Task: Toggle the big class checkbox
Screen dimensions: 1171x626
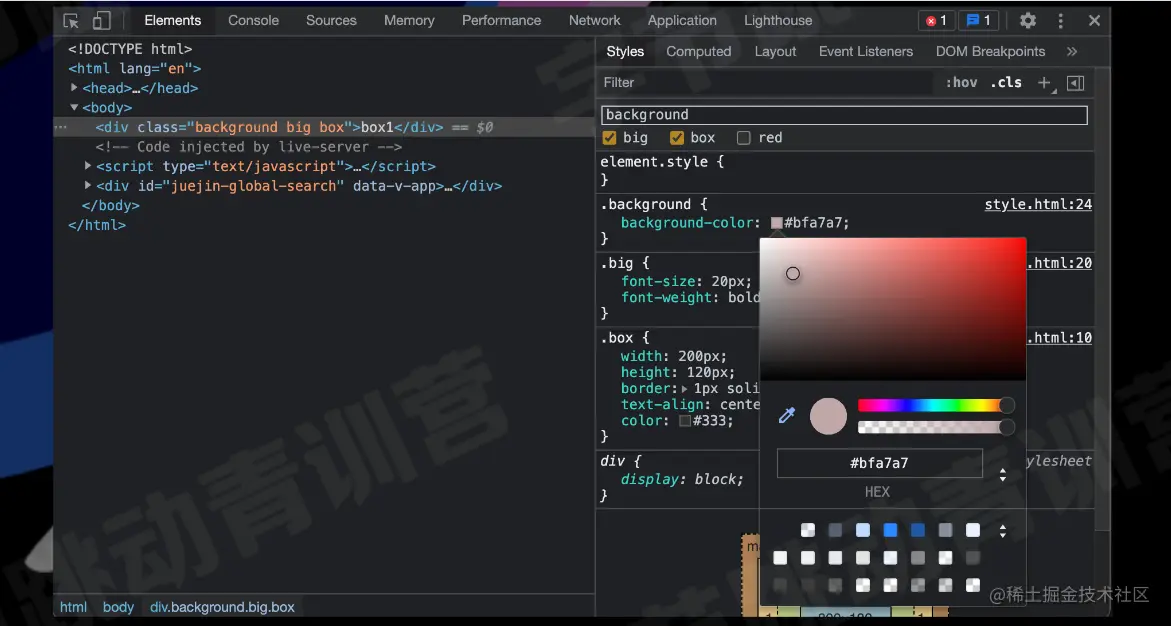Action: coord(609,137)
